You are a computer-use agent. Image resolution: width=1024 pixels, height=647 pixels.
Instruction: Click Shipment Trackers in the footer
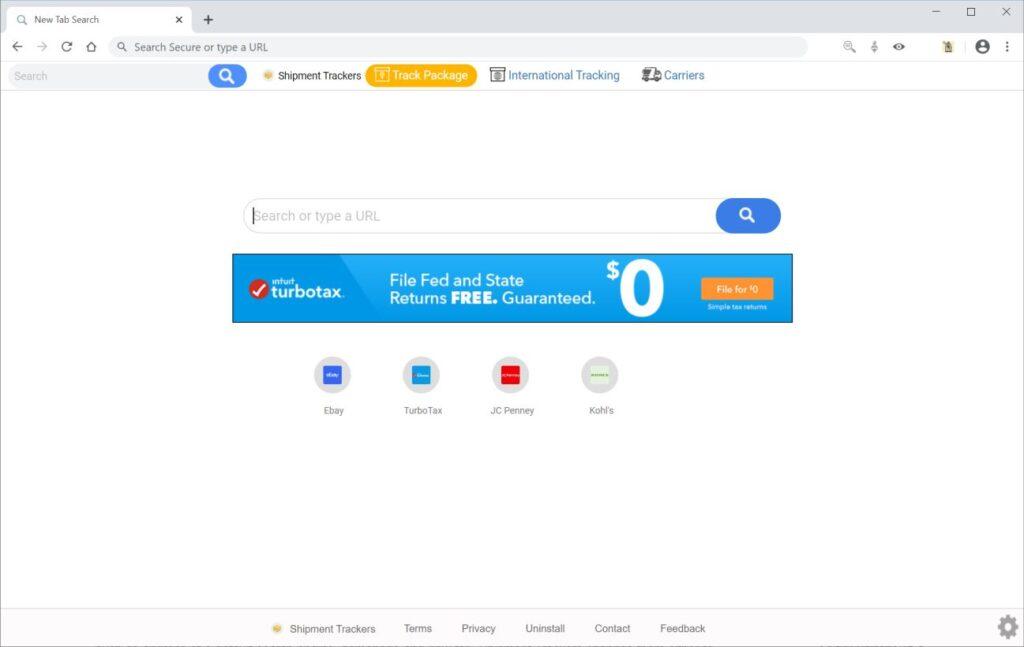coord(324,629)
